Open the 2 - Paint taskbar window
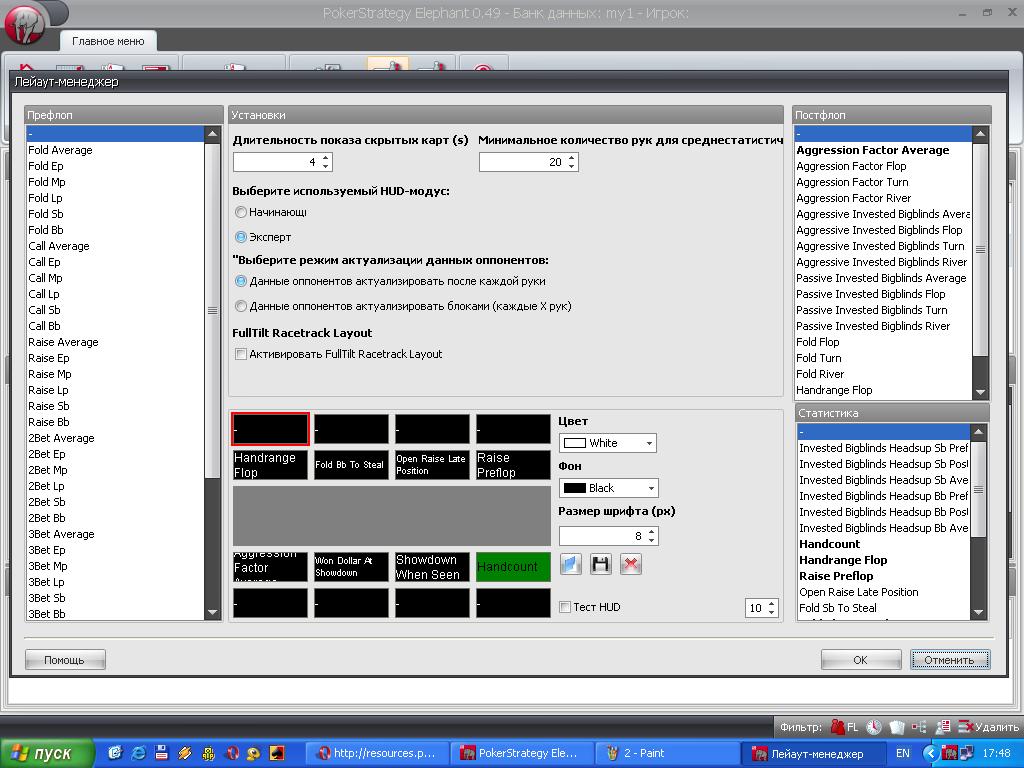The width and height of the screenshot is (1024, 768). point(665,753)
